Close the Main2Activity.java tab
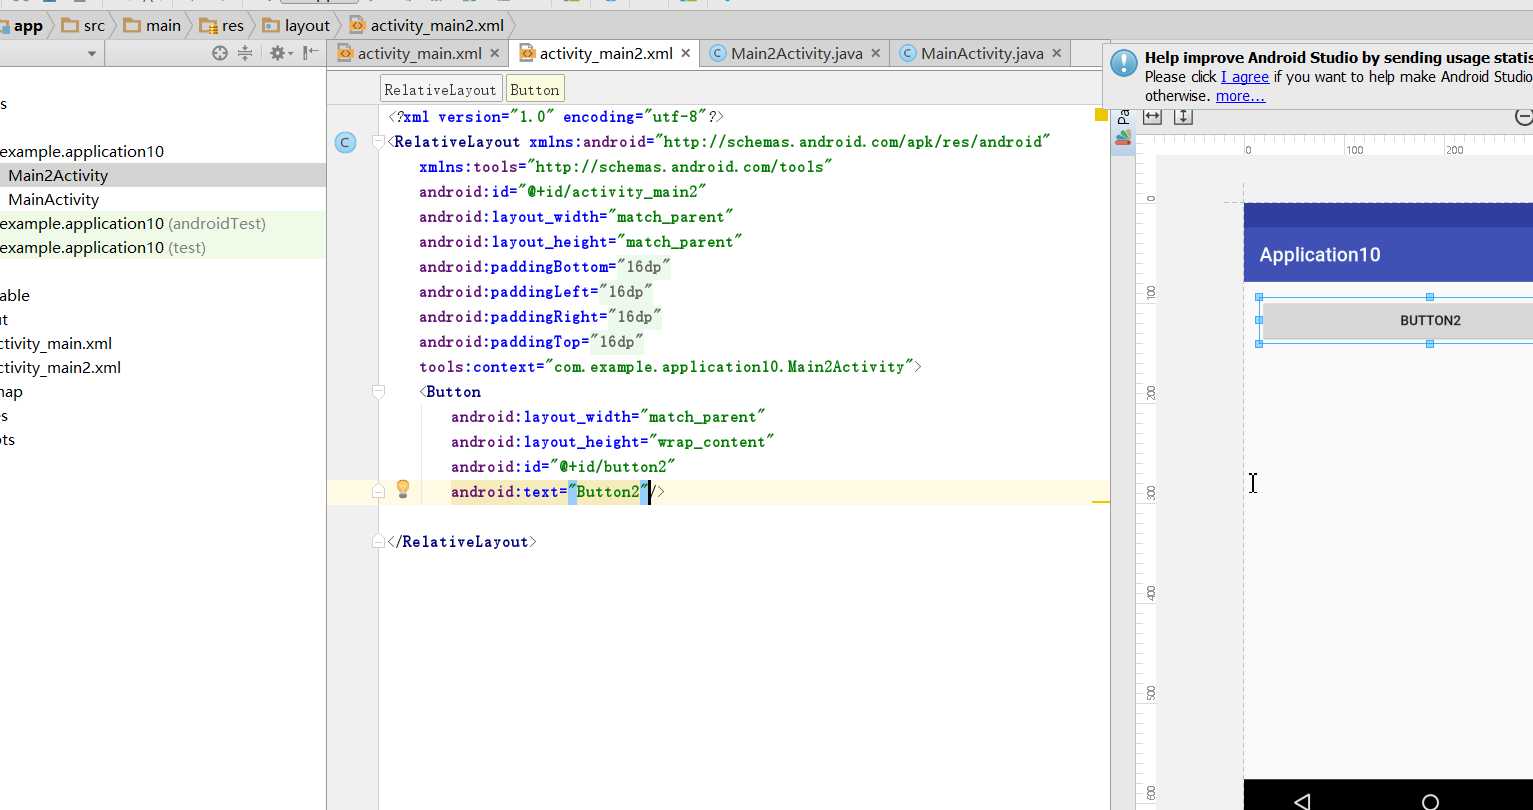Image resolution: width=1533 pixels, height=810 pixels. [876, 53]
